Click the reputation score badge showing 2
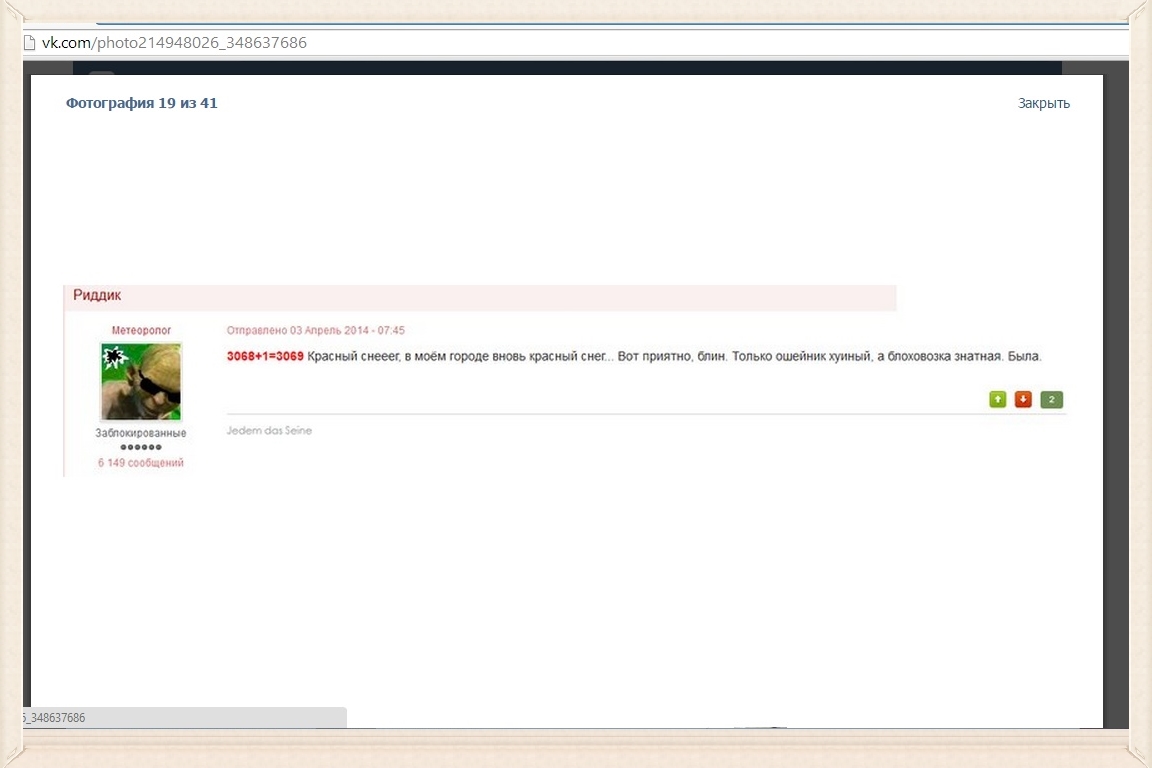This screenshot has height=768, width=1152. pyautogui.click(x=1051, y=400)
